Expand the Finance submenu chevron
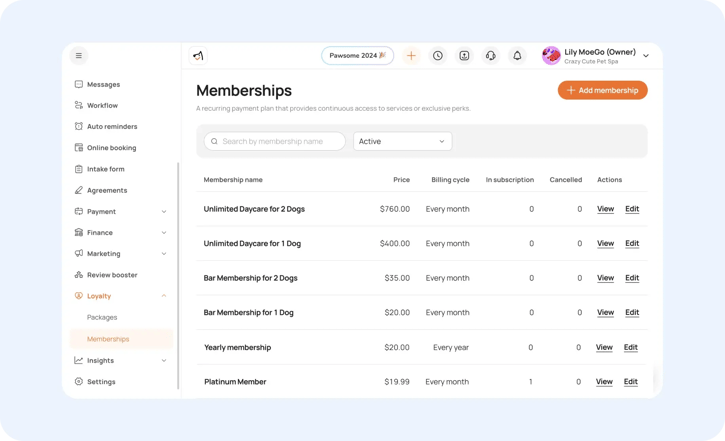The image size is (725, 441). pos(164,233)
